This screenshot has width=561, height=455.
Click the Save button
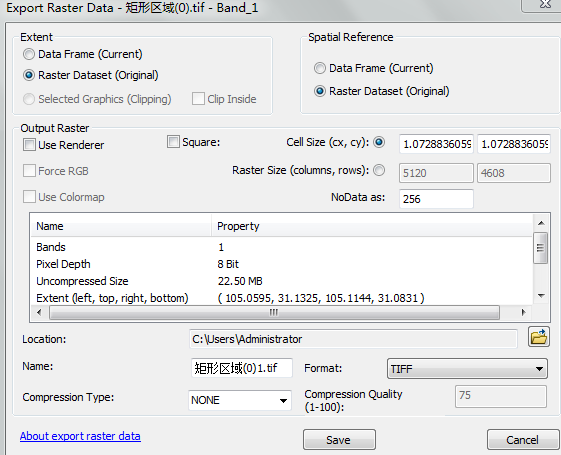point(339,440)
